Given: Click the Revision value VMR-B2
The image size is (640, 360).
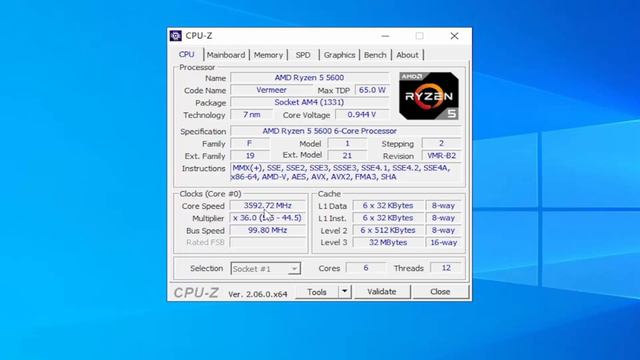Looking at the screenshot, I should [x=441, y=156].
